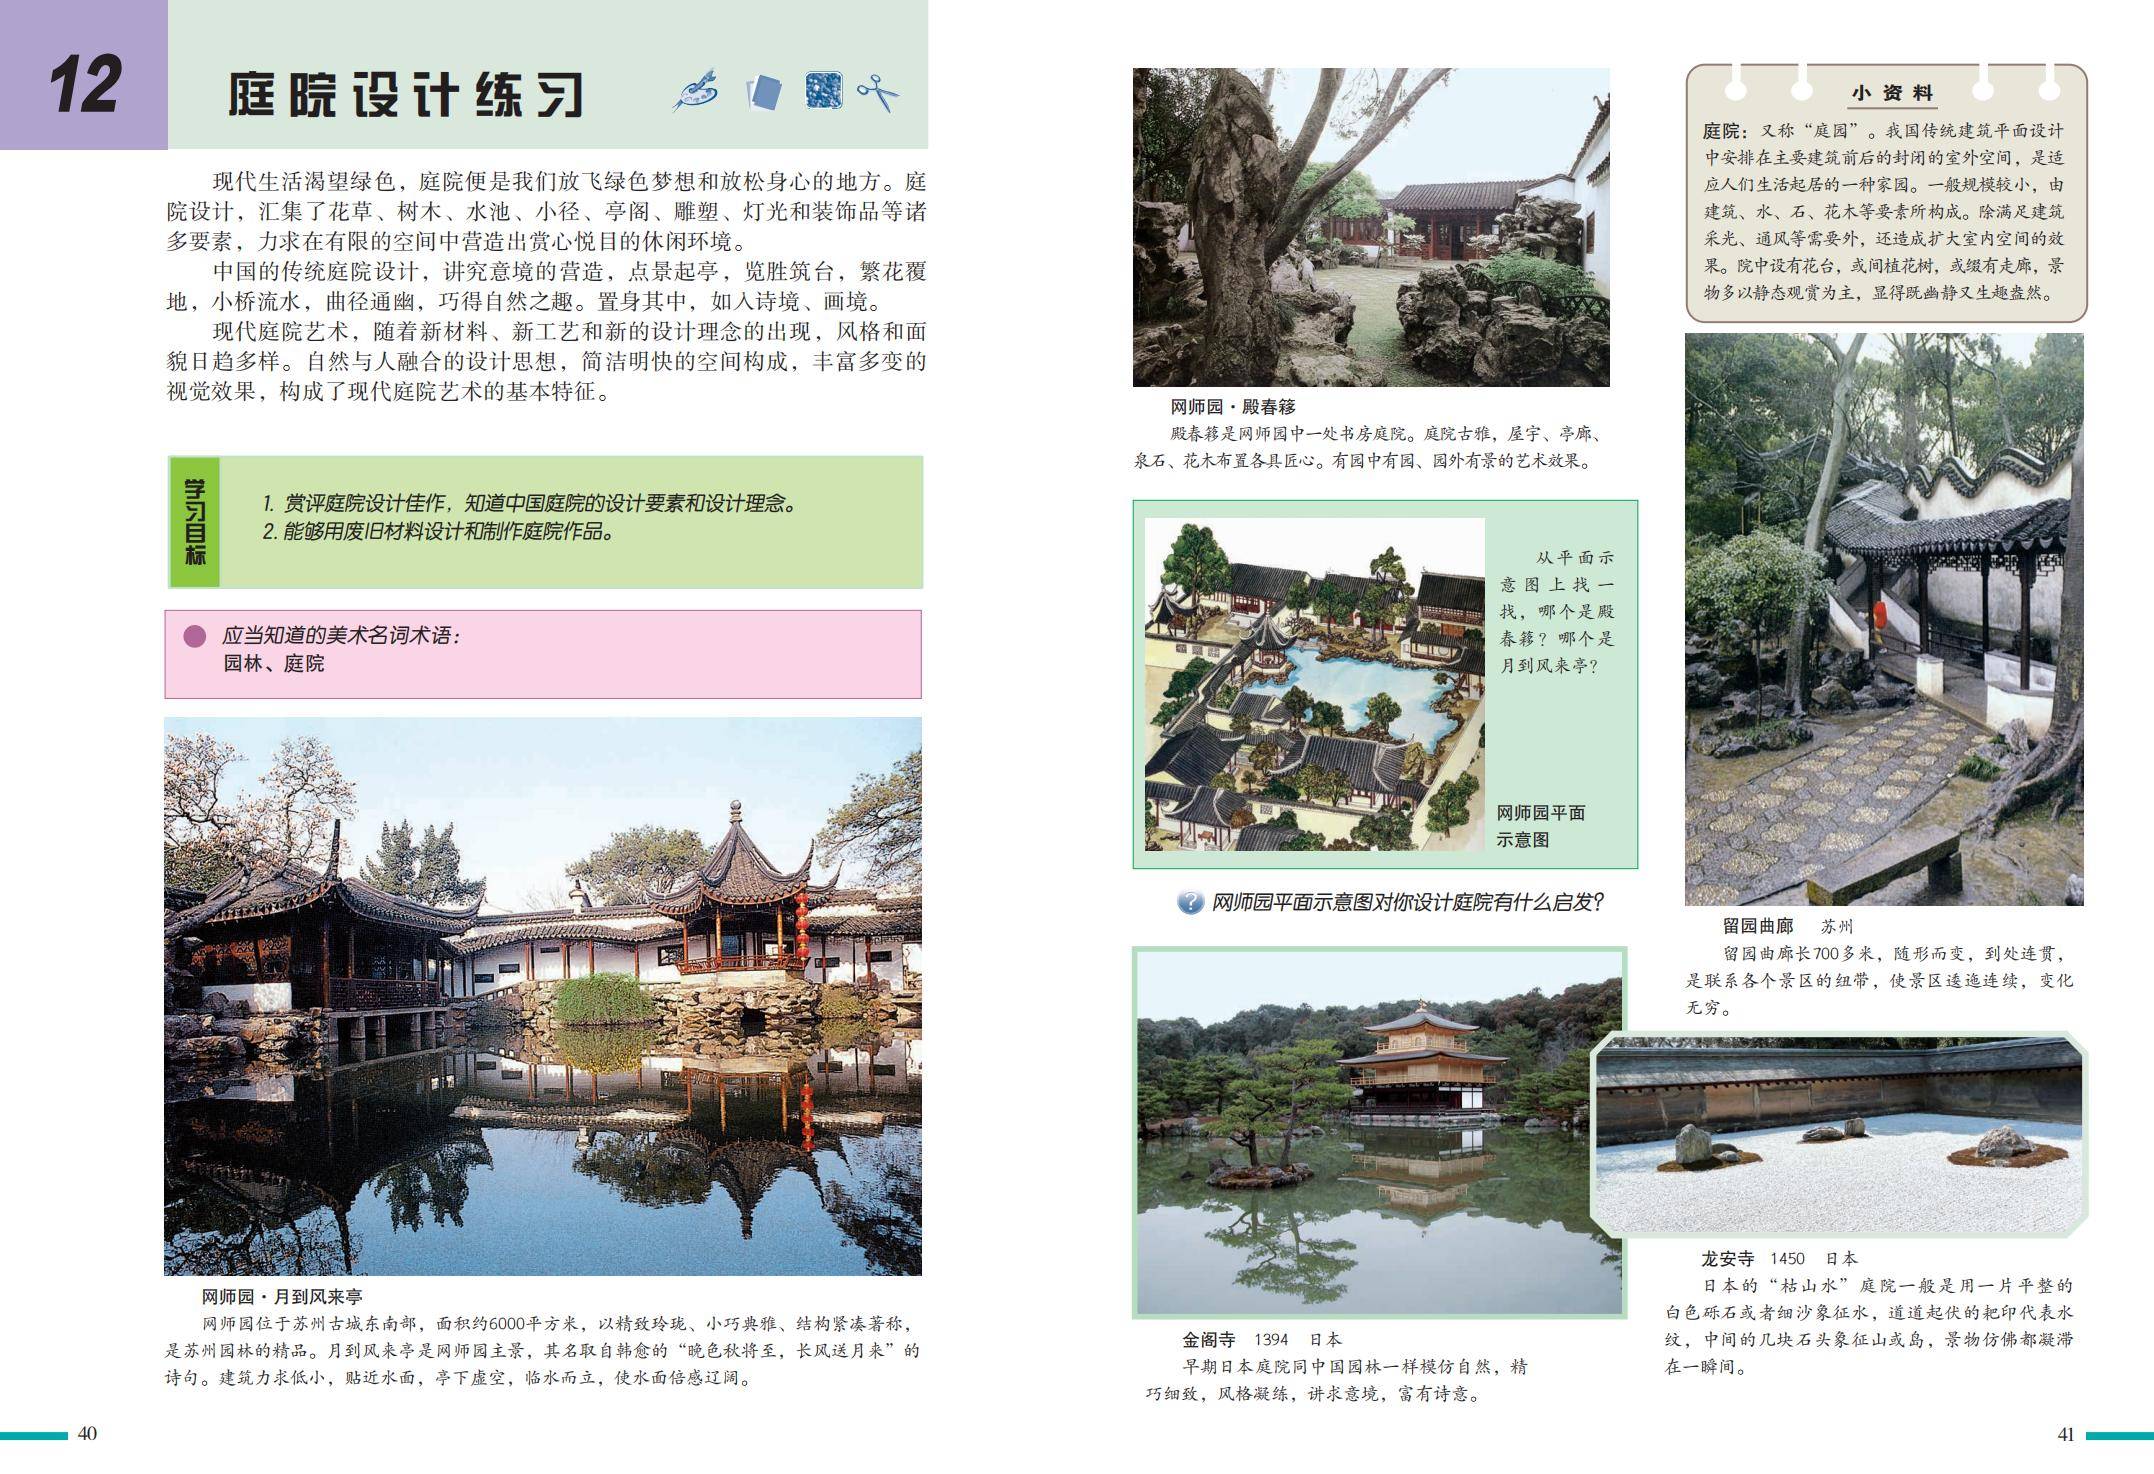Click the blue textured material square icon
This screenshot has width=2154, height=1474.
click(823, 90)
